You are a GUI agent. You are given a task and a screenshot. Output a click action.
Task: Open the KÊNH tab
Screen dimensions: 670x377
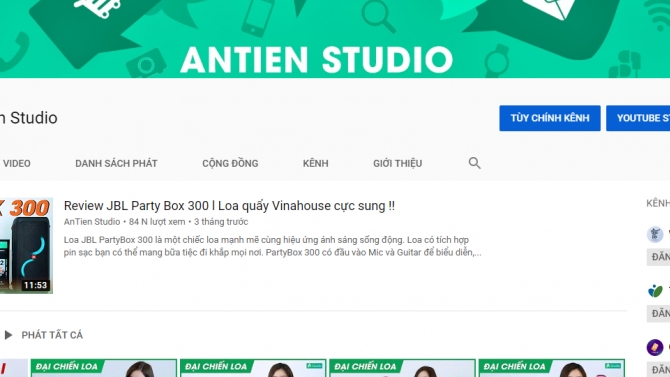pos(315,163)
